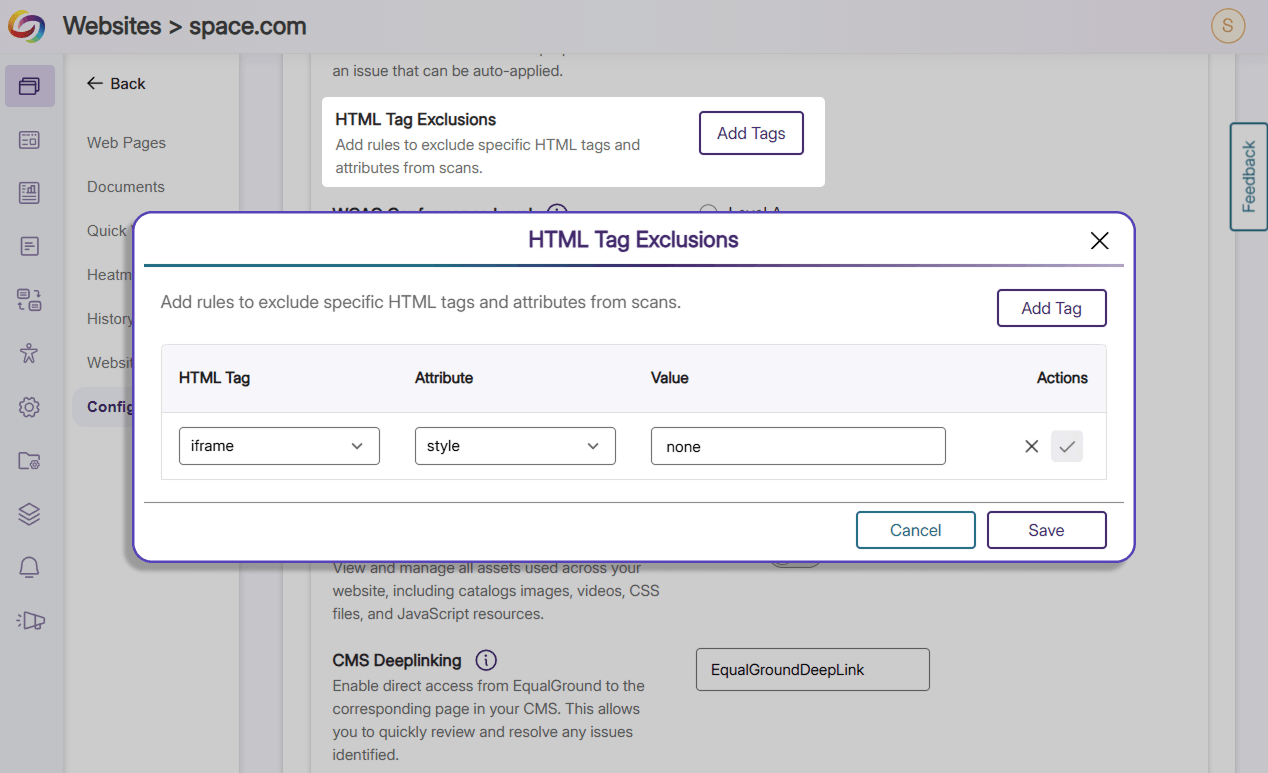Open the EqualGround logo in the top bar
The height and width of the screenshot is (773, 1268).
tap(25, 26)
